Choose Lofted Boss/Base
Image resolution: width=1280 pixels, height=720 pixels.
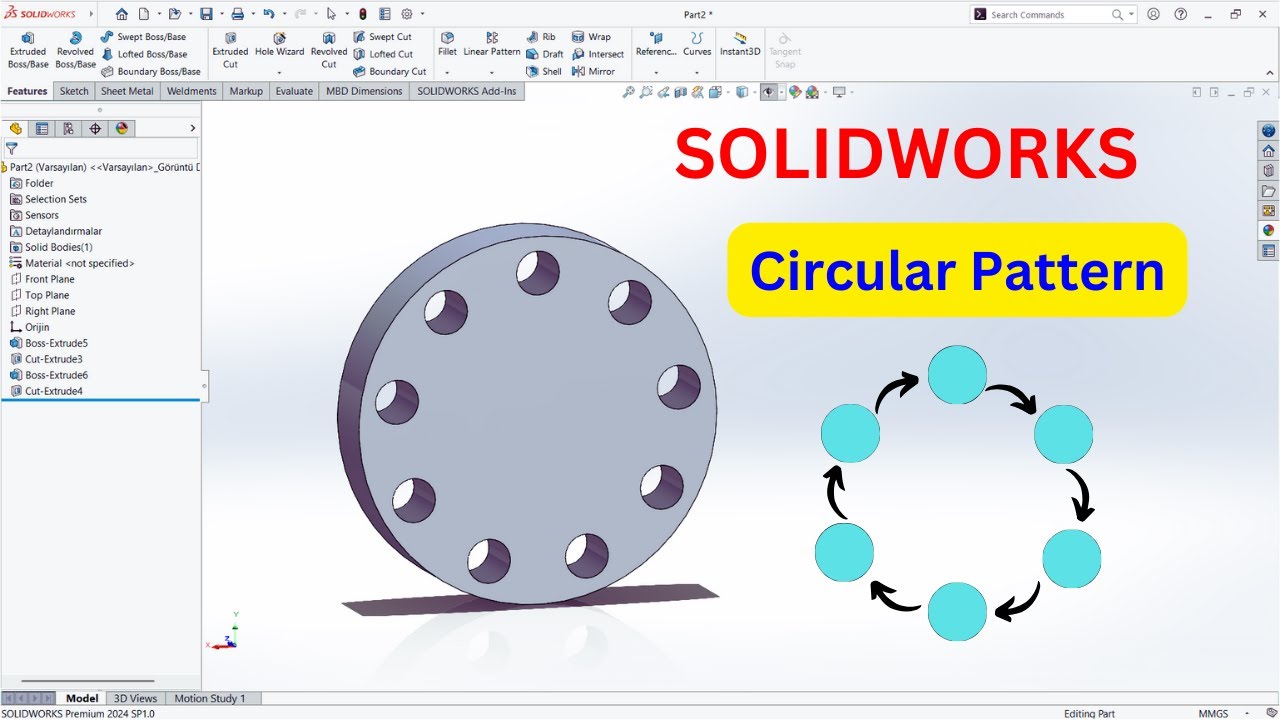pos(144,54)
